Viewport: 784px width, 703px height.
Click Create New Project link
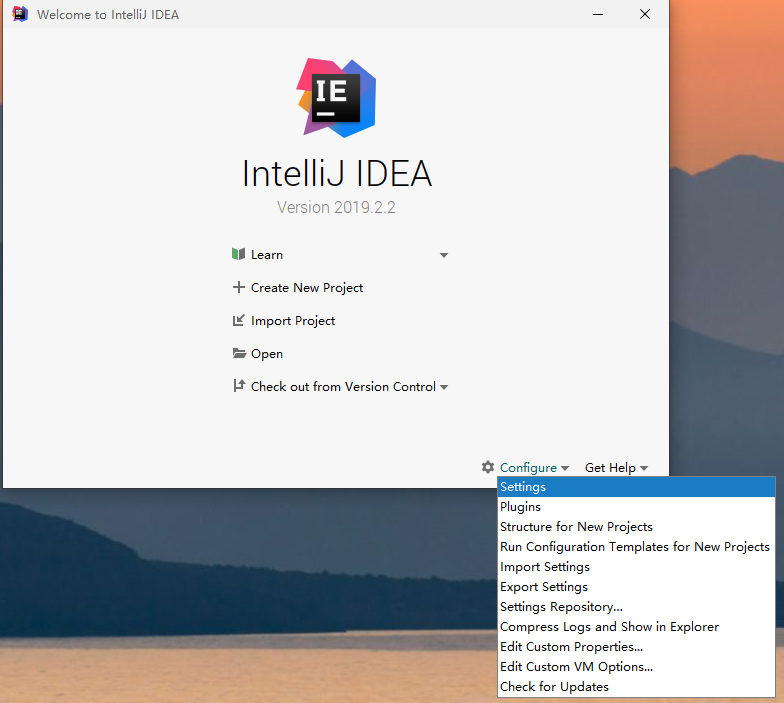pyautogui.click(x=307, y=288)
